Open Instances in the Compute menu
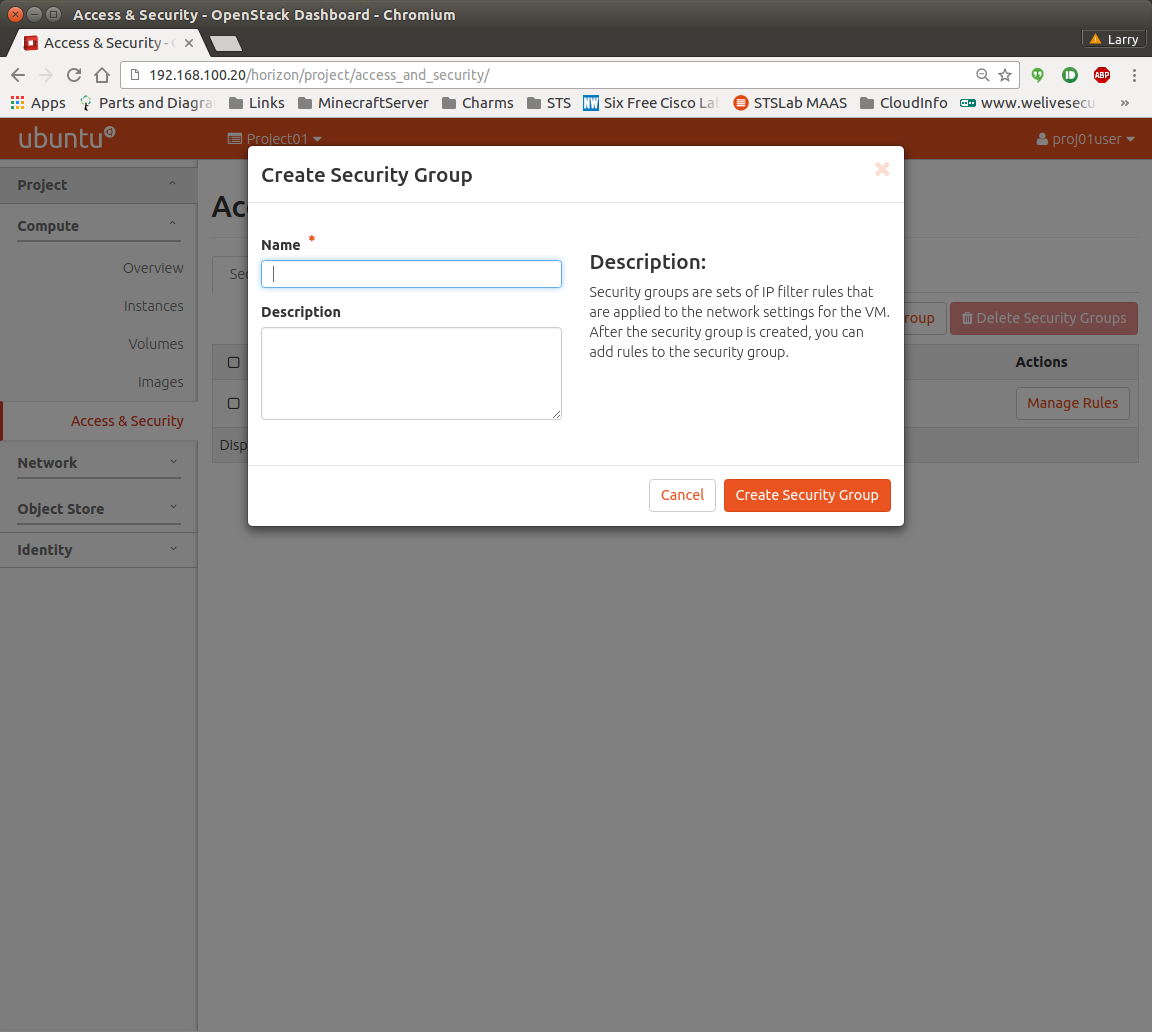 tap(153, 306)
